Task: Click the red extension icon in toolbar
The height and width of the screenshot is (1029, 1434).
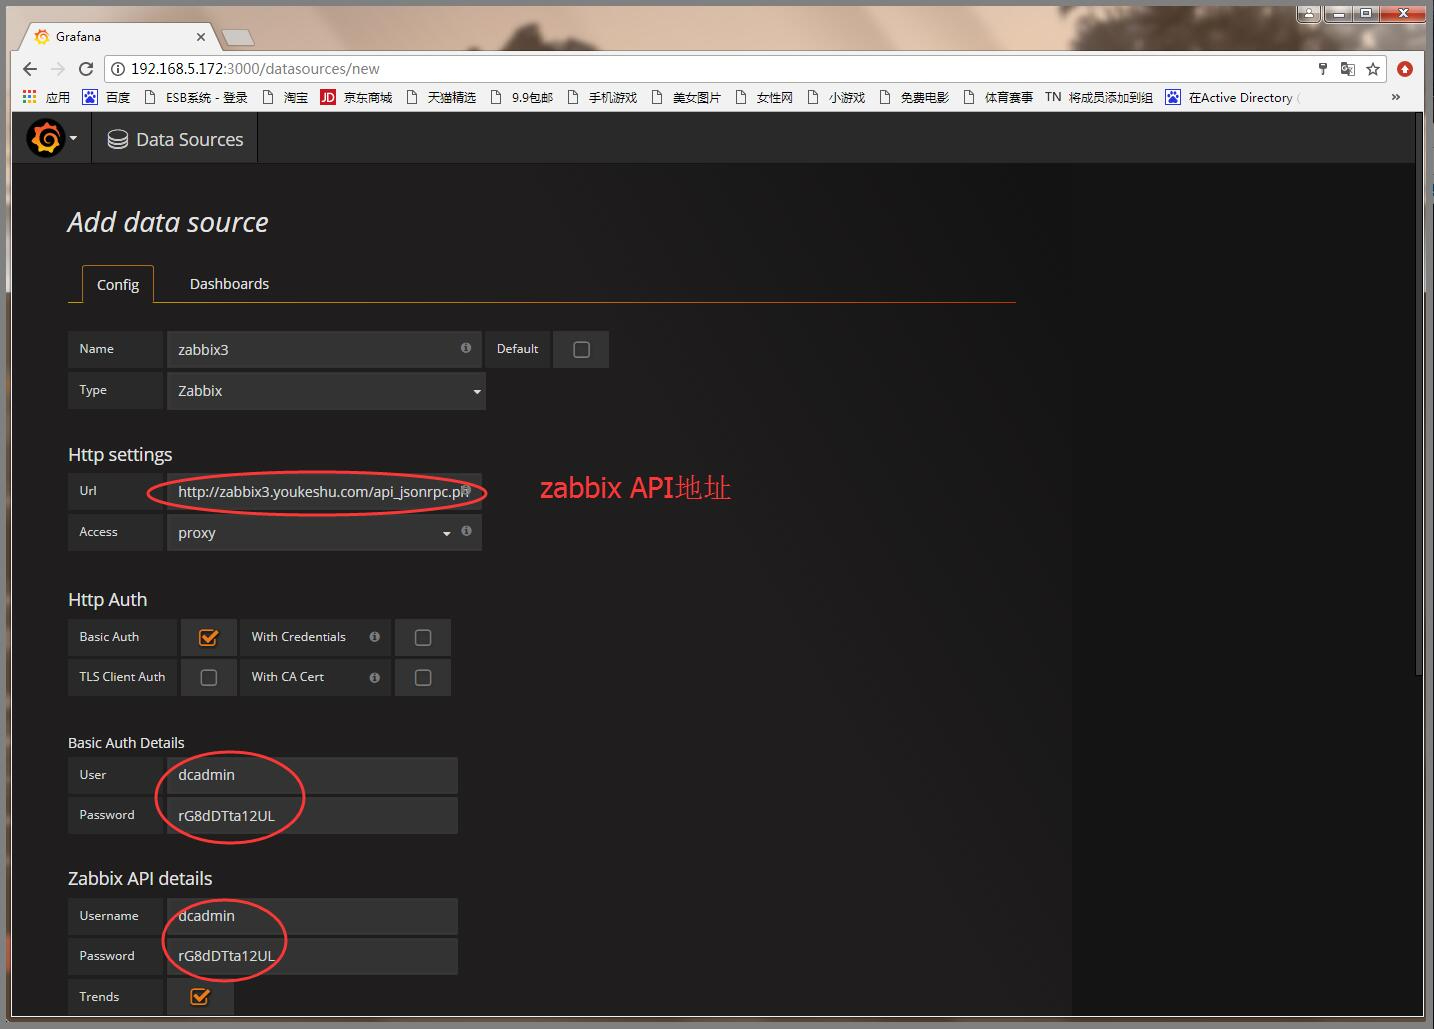Action: pos(1405,69)
